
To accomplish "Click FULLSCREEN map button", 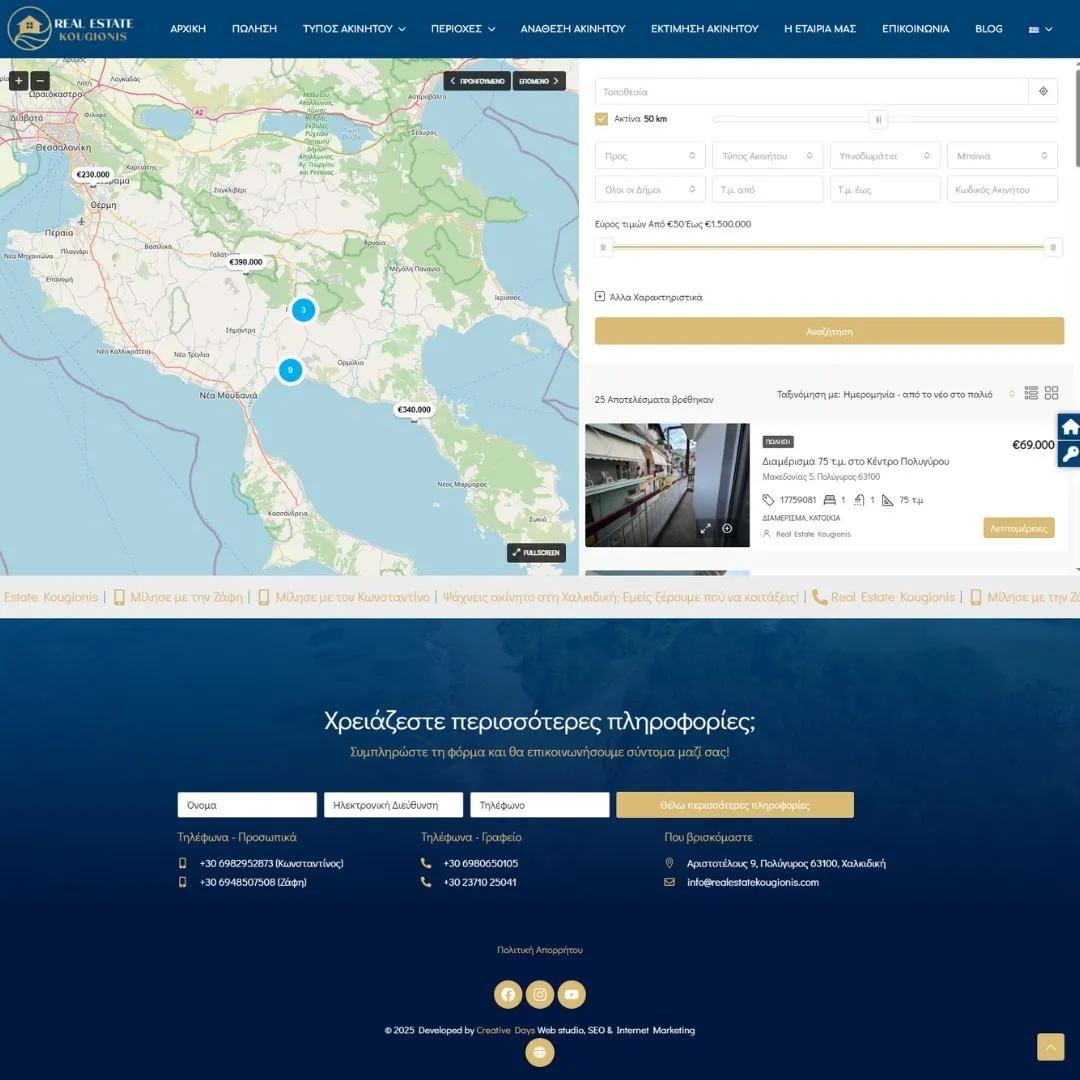I will click(537, 552).
